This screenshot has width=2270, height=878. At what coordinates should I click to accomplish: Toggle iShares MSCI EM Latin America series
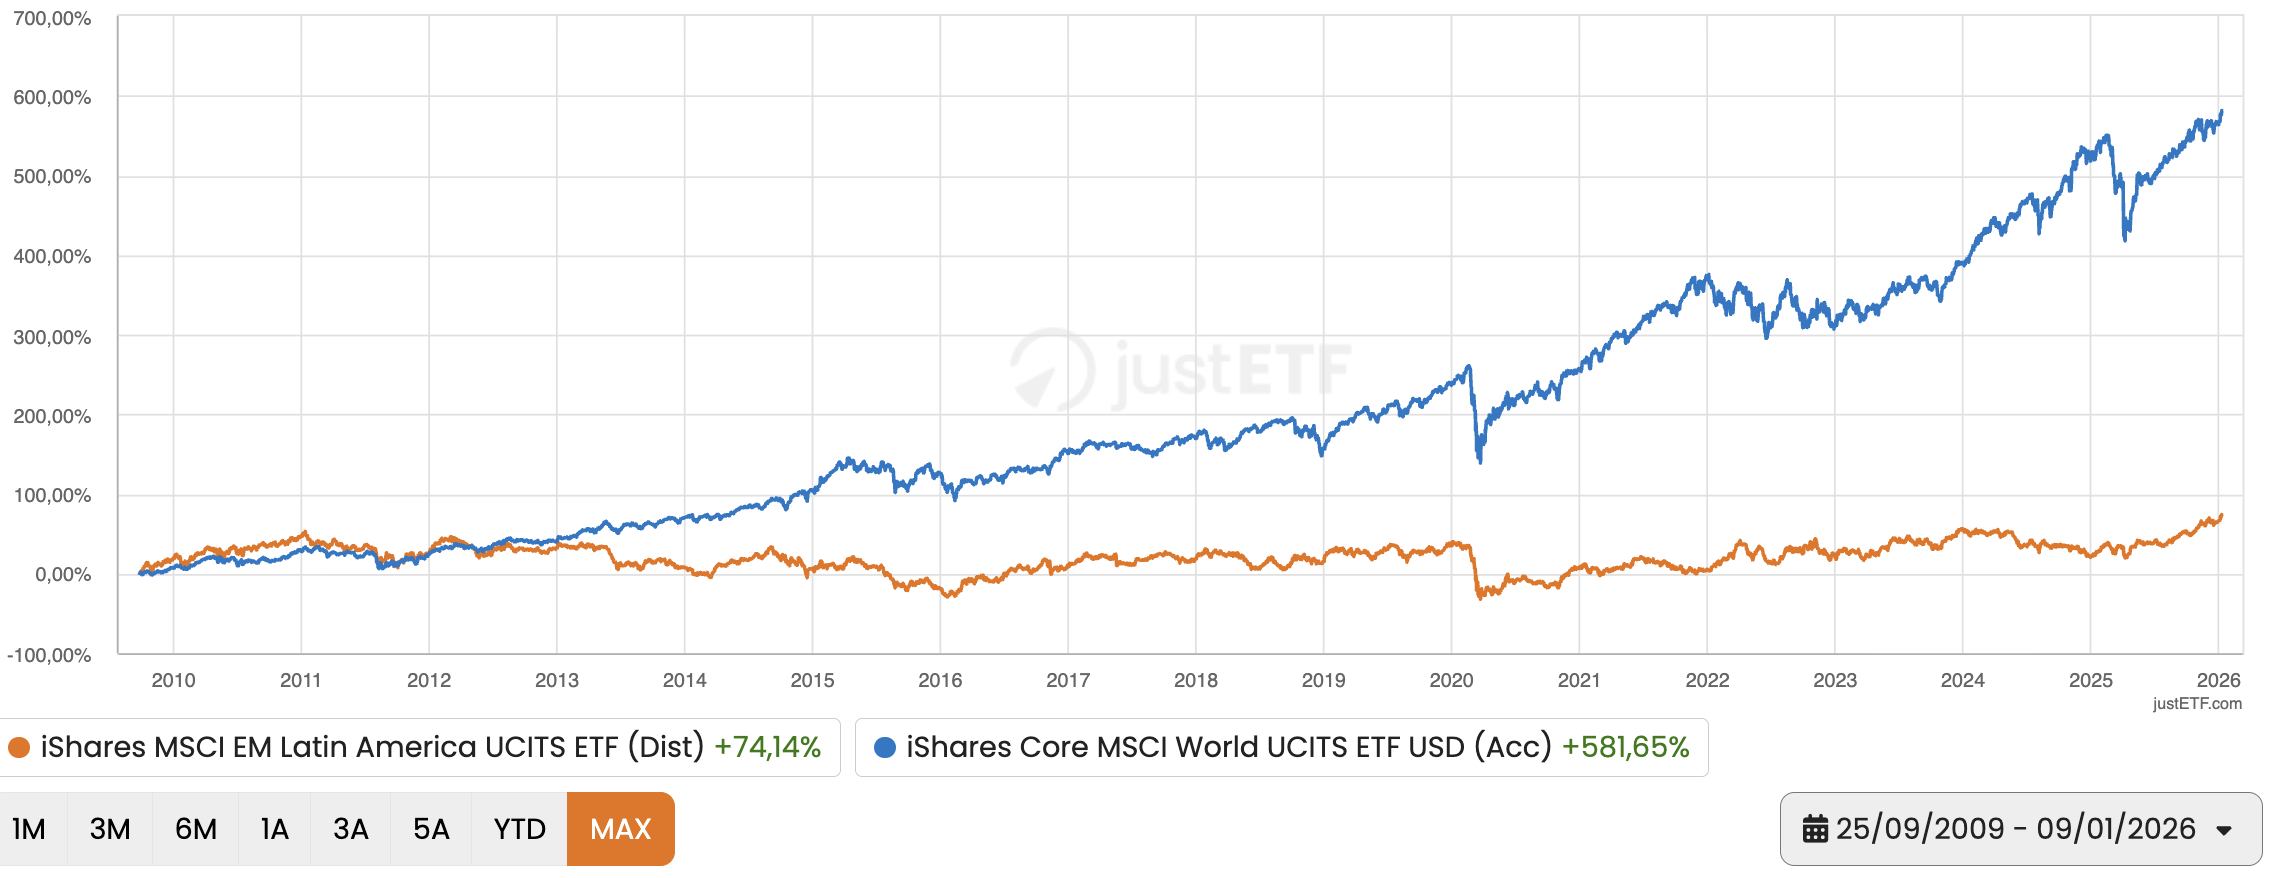(x=372, y=747)
